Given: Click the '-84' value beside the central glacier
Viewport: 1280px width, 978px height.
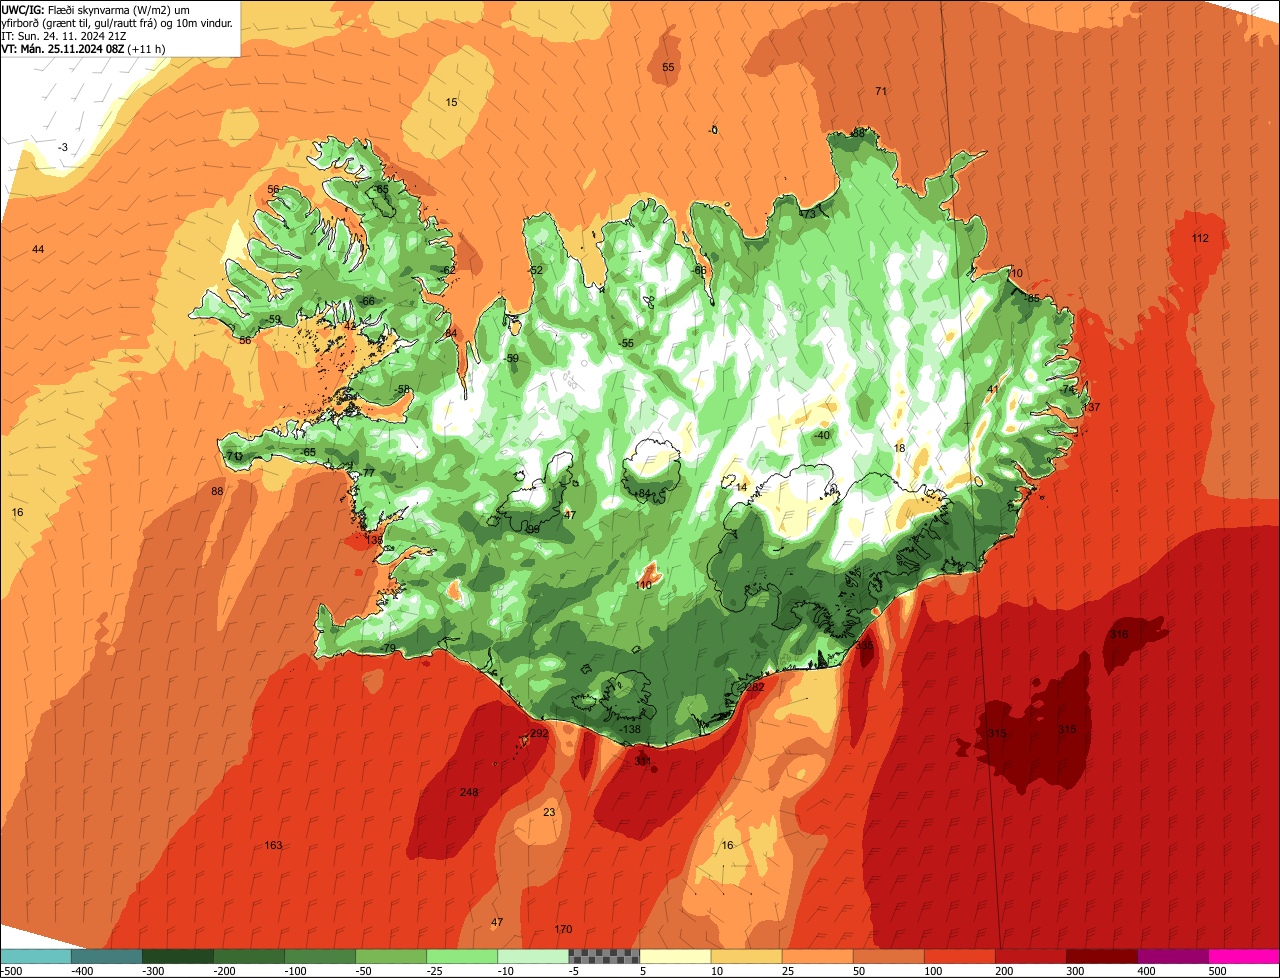Looking at the screenshot, I should [641, 494].
